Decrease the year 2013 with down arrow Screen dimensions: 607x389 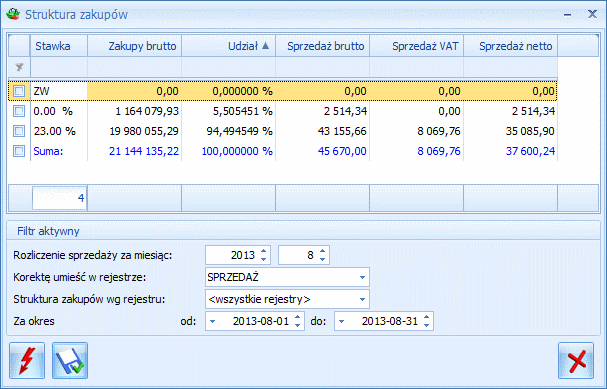(264, 259)
